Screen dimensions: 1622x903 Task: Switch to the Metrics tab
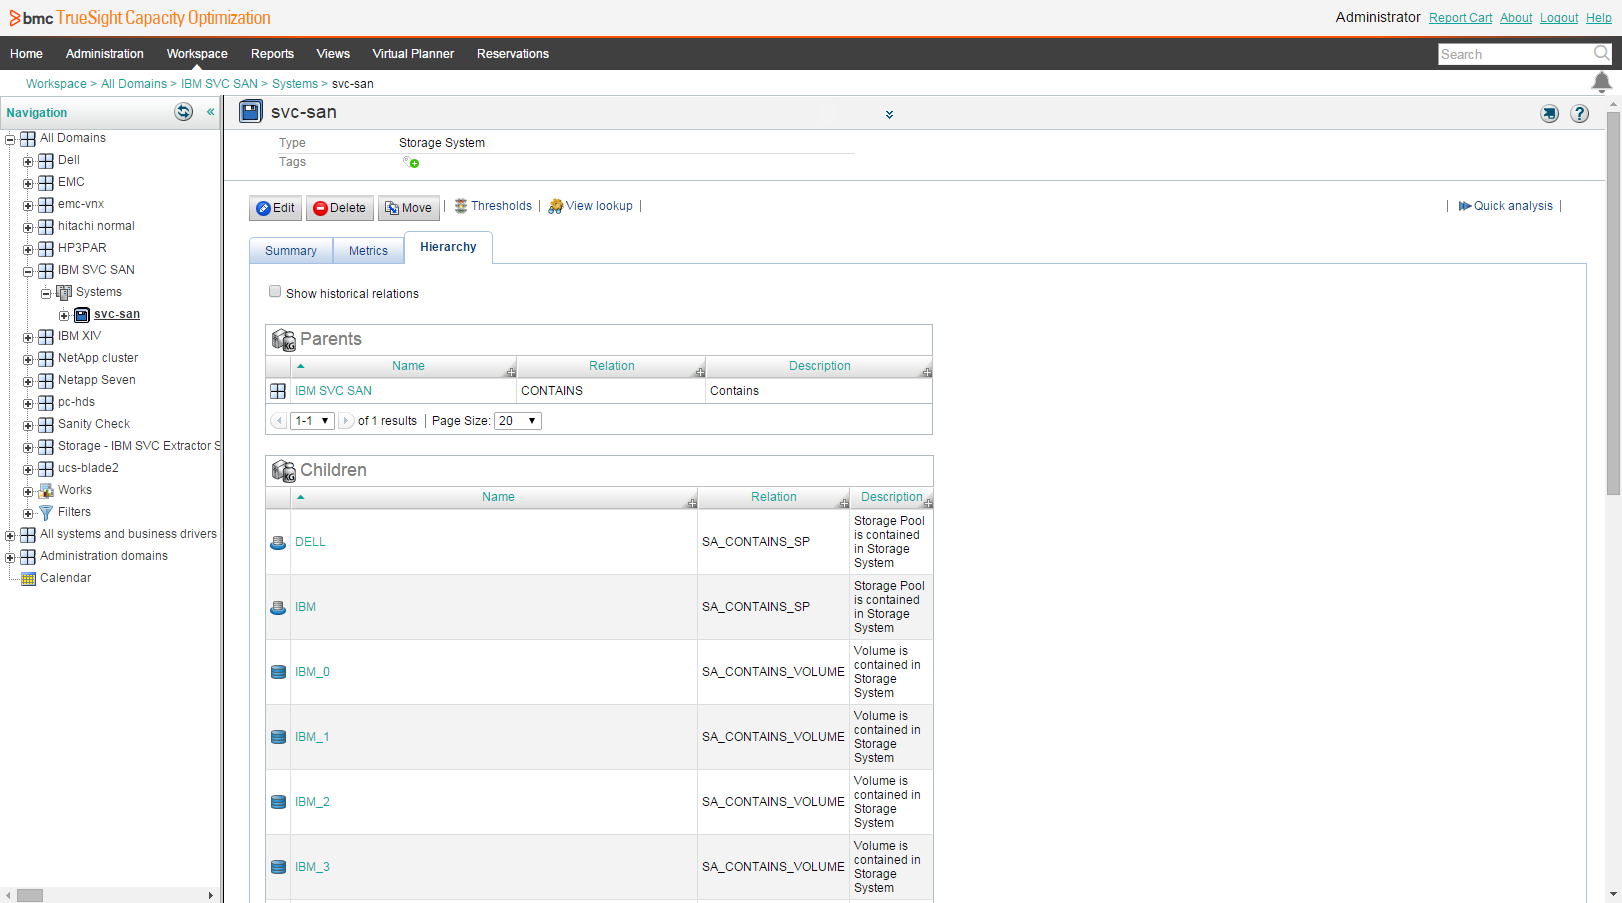point(368,251)
